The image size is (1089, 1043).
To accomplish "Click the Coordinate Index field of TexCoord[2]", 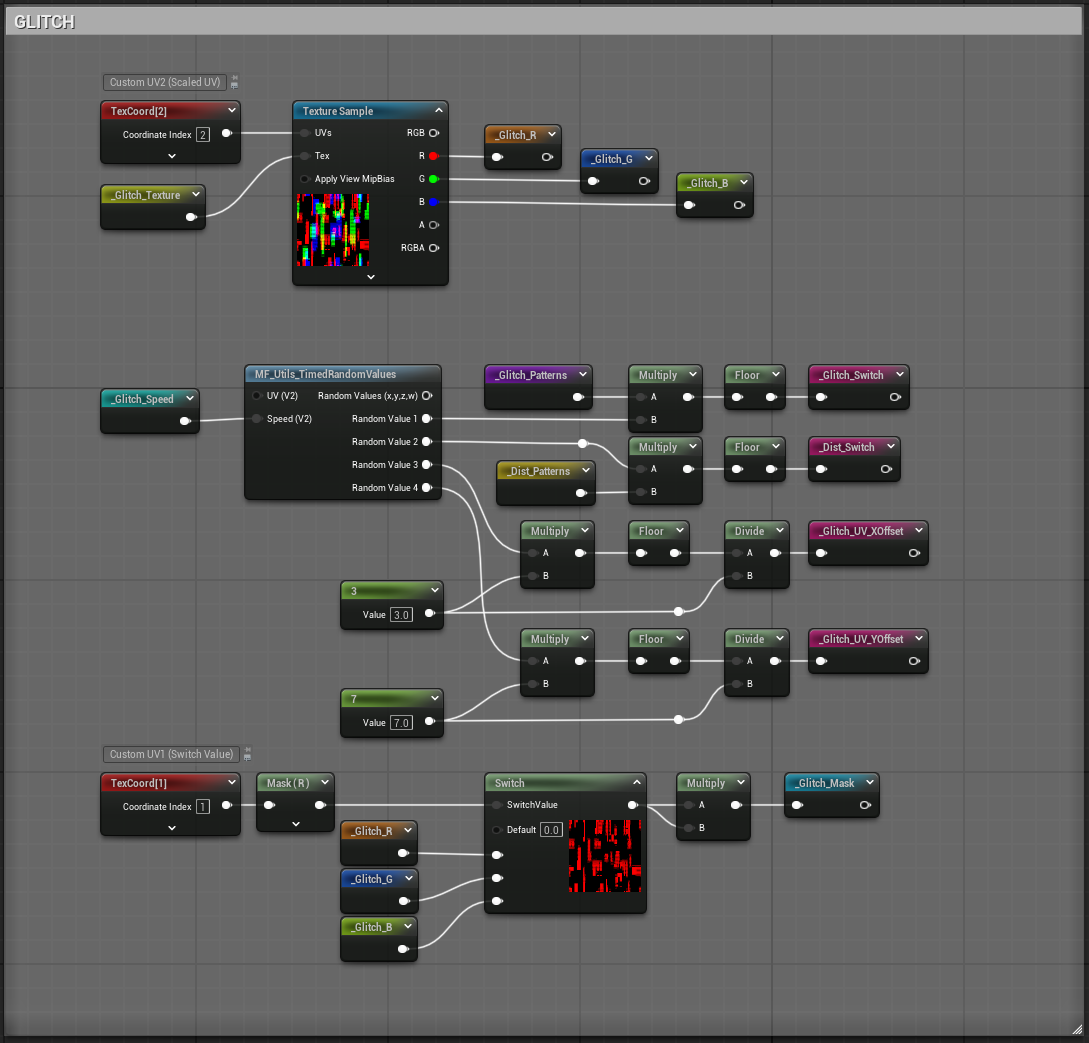I will pyautogui.click(x=203, y=135).
